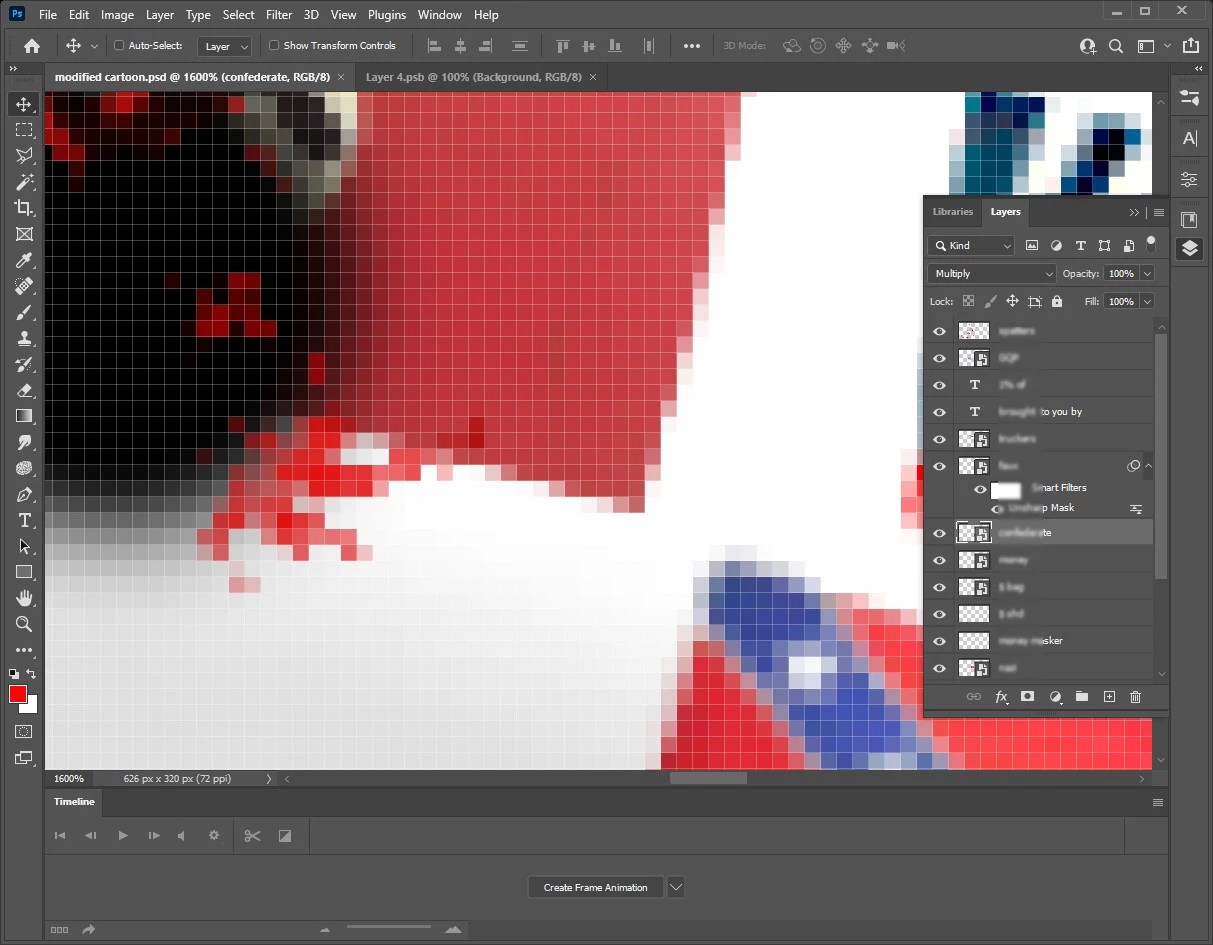Hide the topmost spatters layer
1213x945 pixels.
point(939,331)
